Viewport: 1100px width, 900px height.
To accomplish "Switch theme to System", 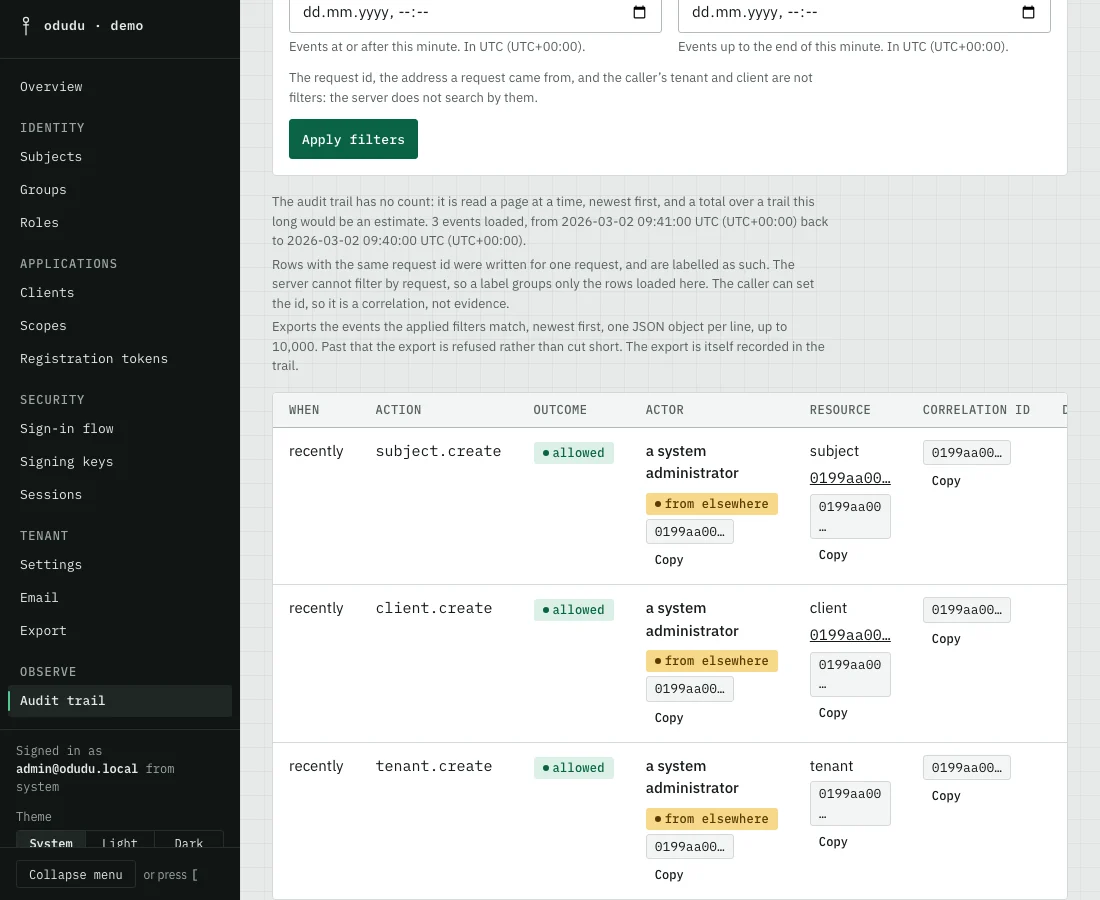I will (51, 842).
